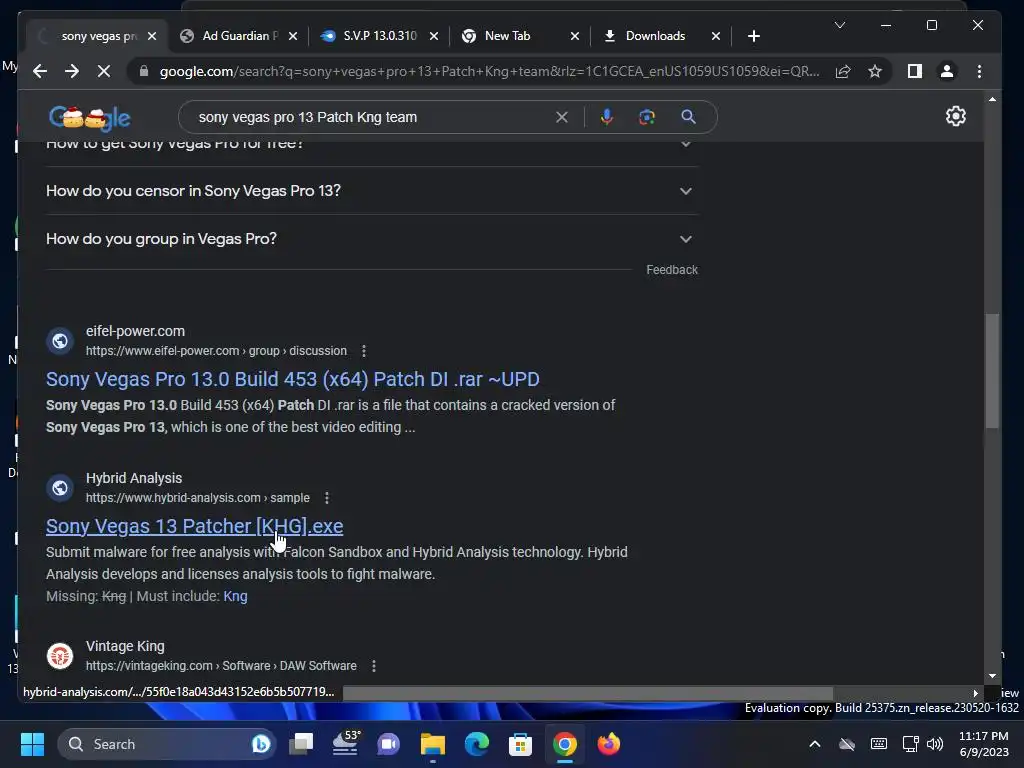Screen dimensions: 1024x768
Task: Close the S.V.P 13.0.310 tab
Action: [434, 36]
